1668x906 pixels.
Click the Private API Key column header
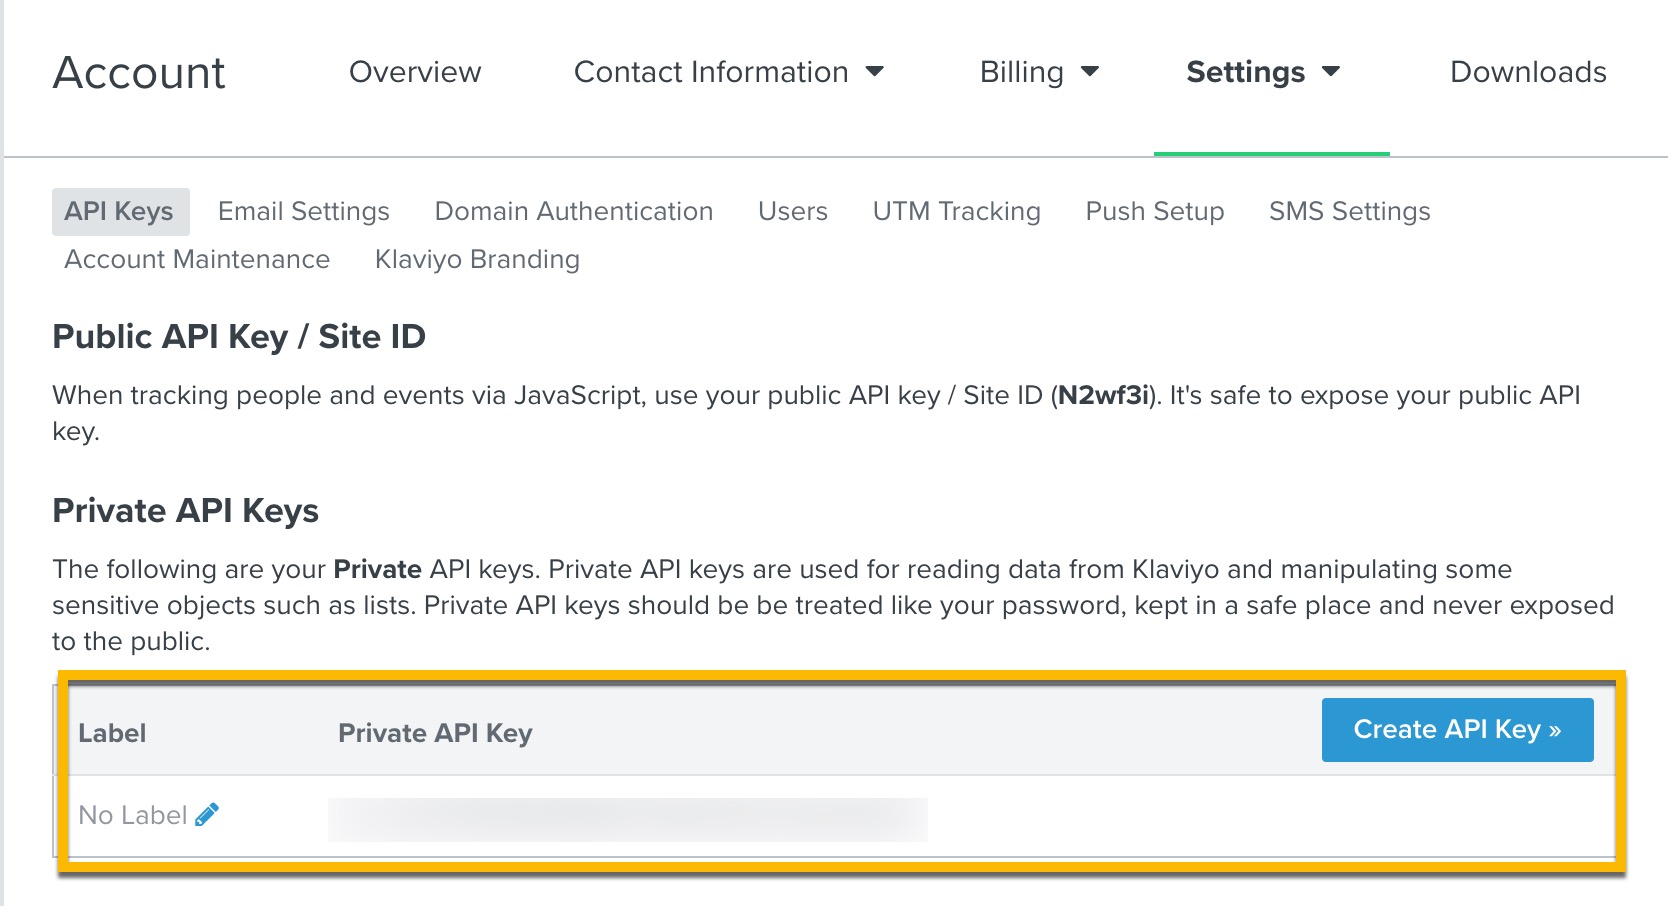435,733
